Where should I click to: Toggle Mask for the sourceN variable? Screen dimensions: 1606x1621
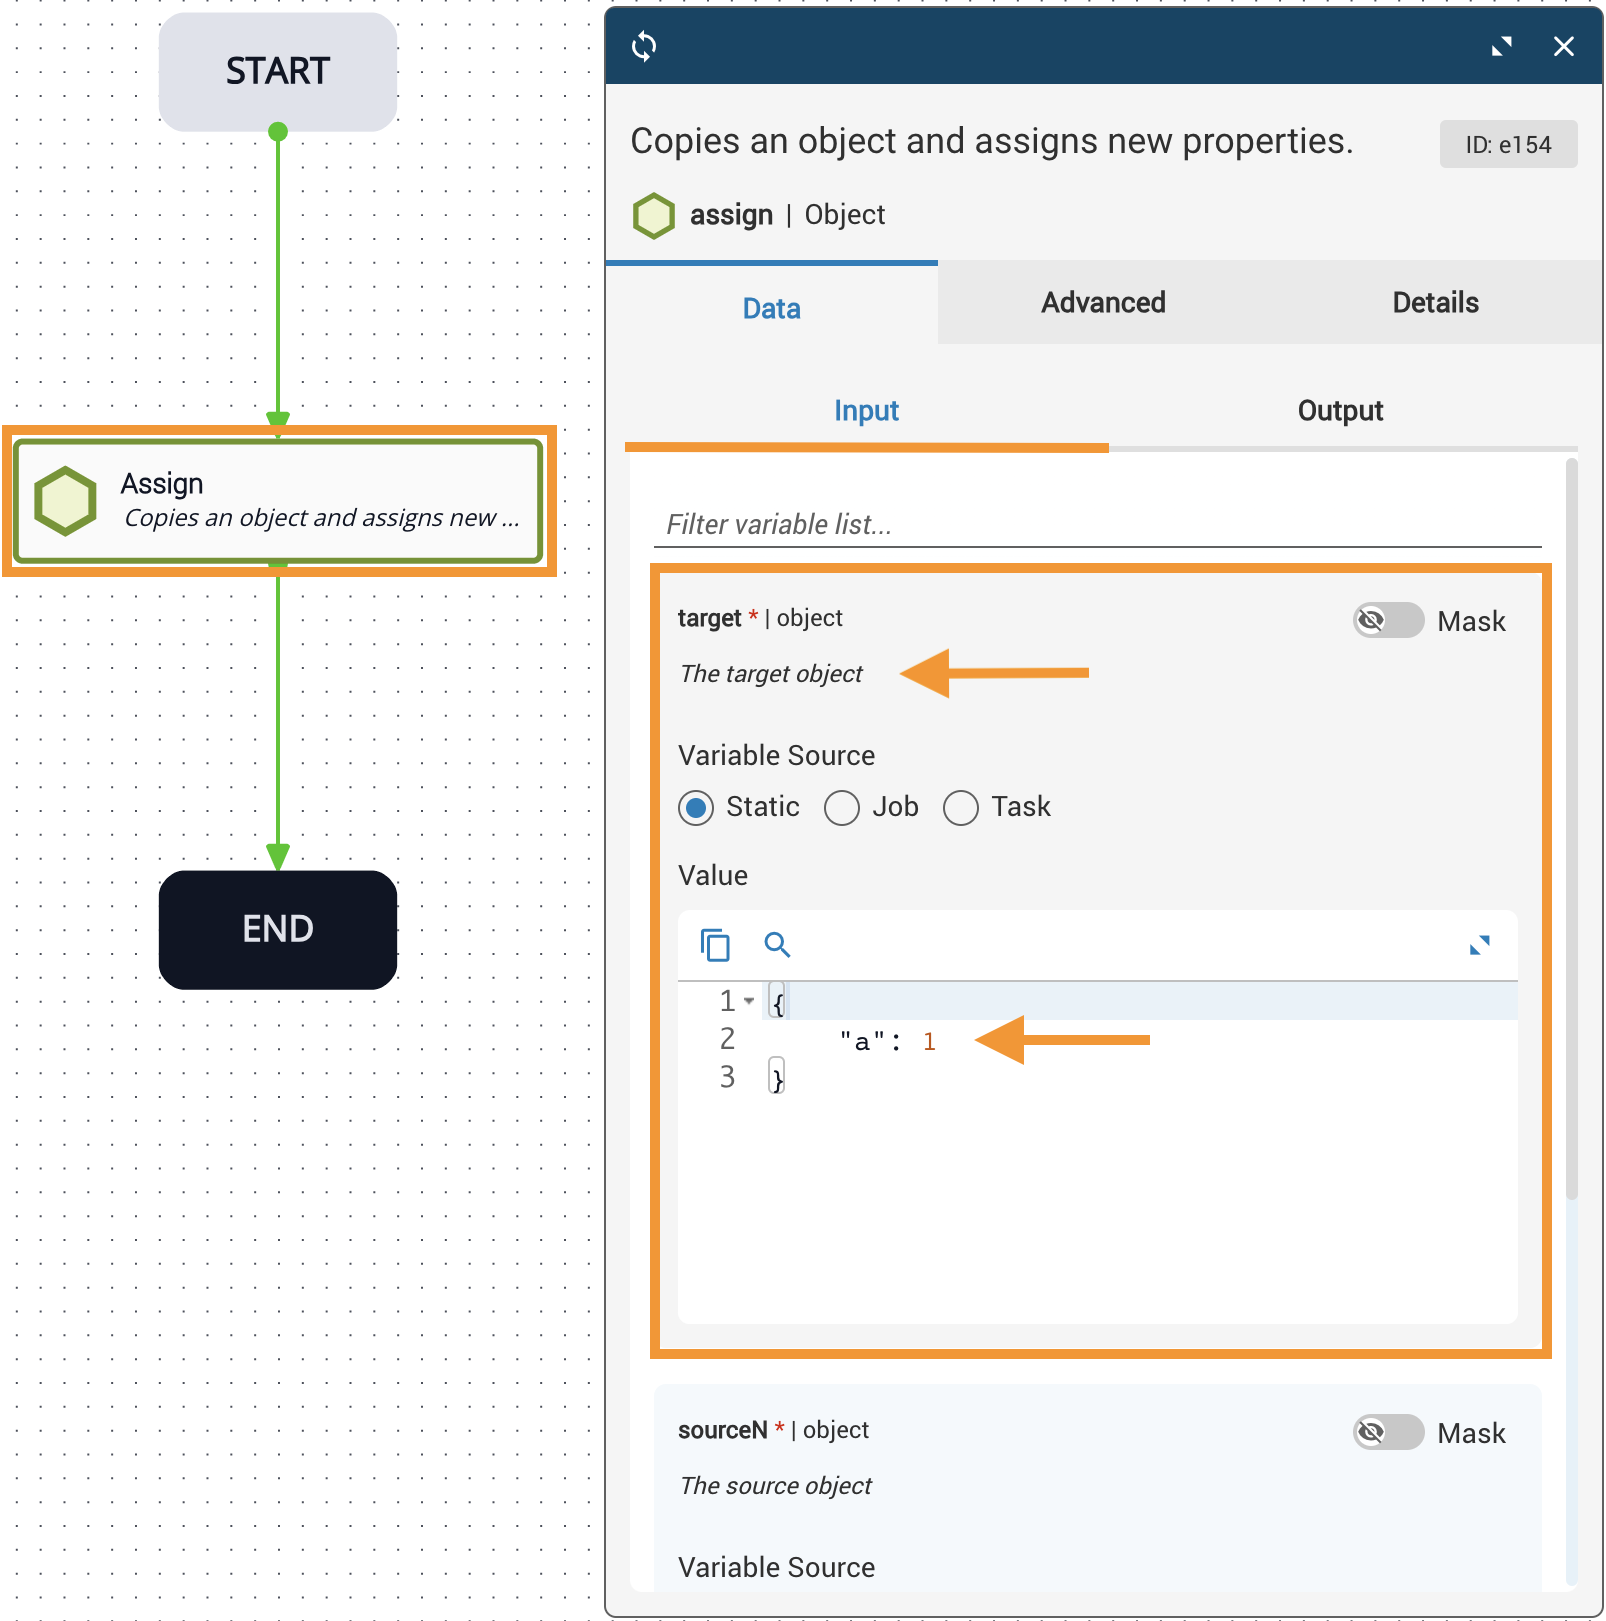click(1388, 1433)
